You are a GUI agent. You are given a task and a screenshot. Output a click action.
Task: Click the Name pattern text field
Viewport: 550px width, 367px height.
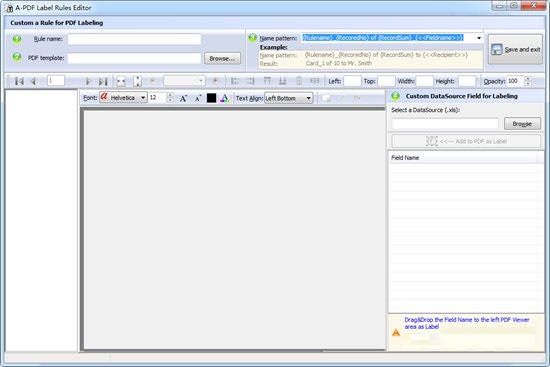coord(388,38)
